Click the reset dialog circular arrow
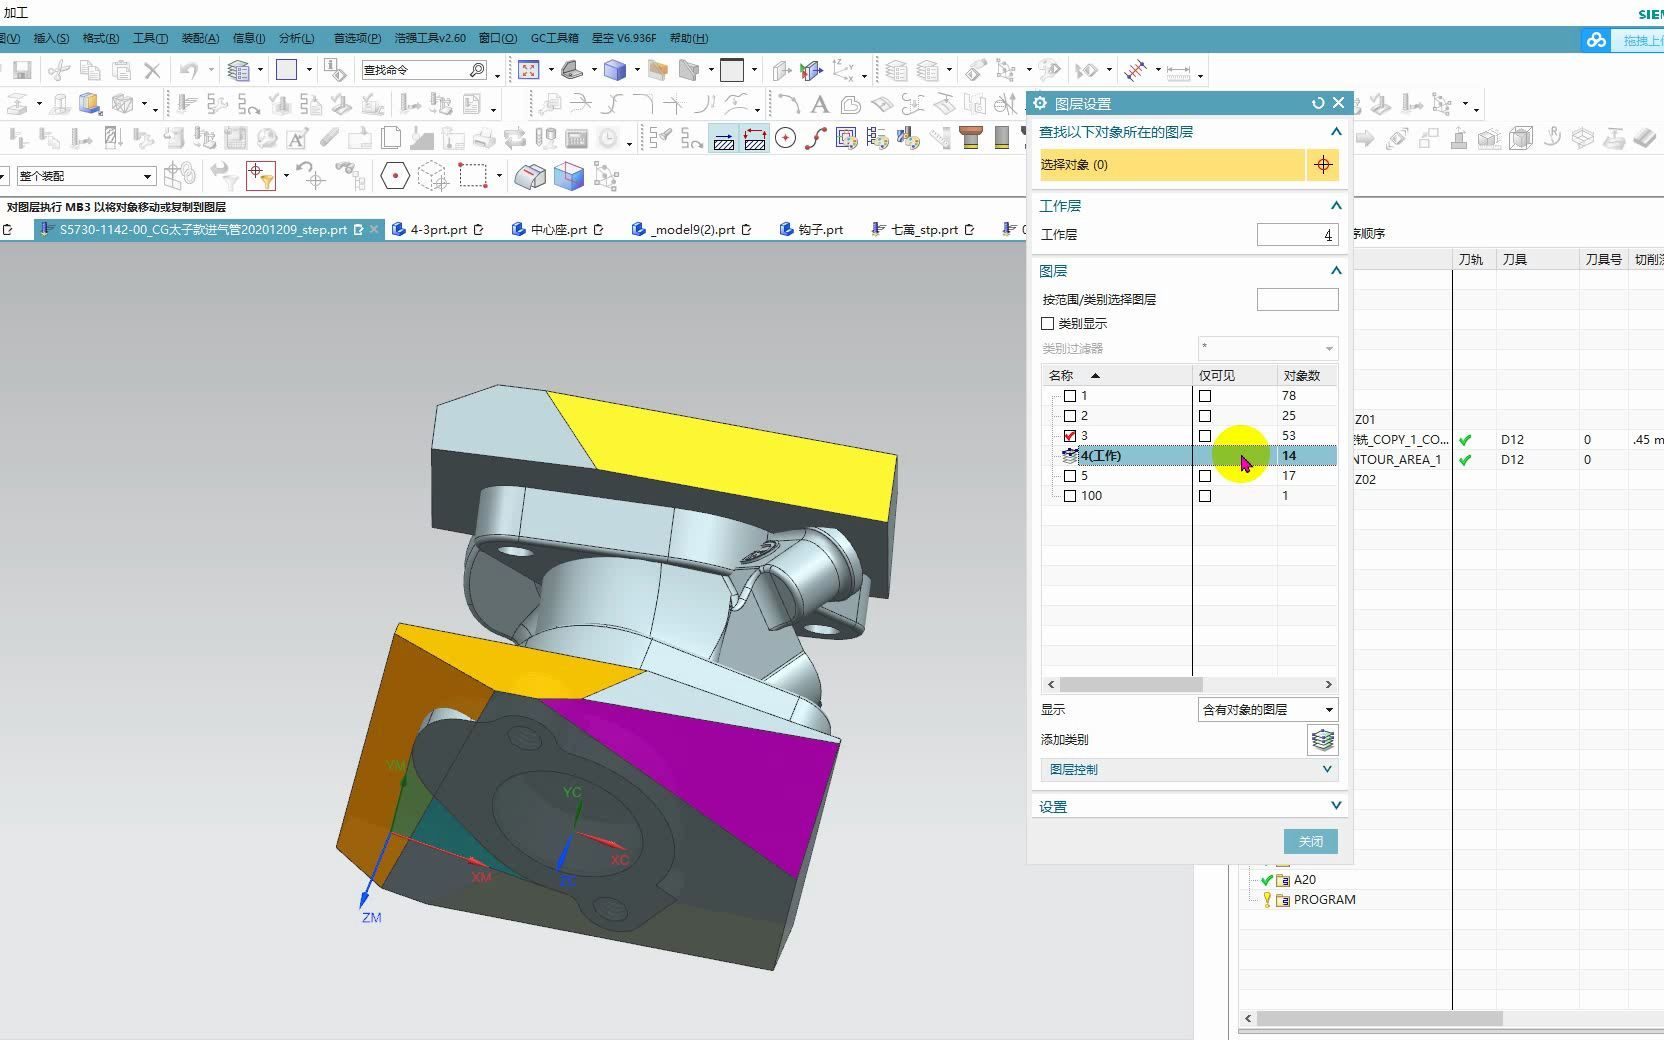The image size is (1664, 1040). coord(1317,103)
